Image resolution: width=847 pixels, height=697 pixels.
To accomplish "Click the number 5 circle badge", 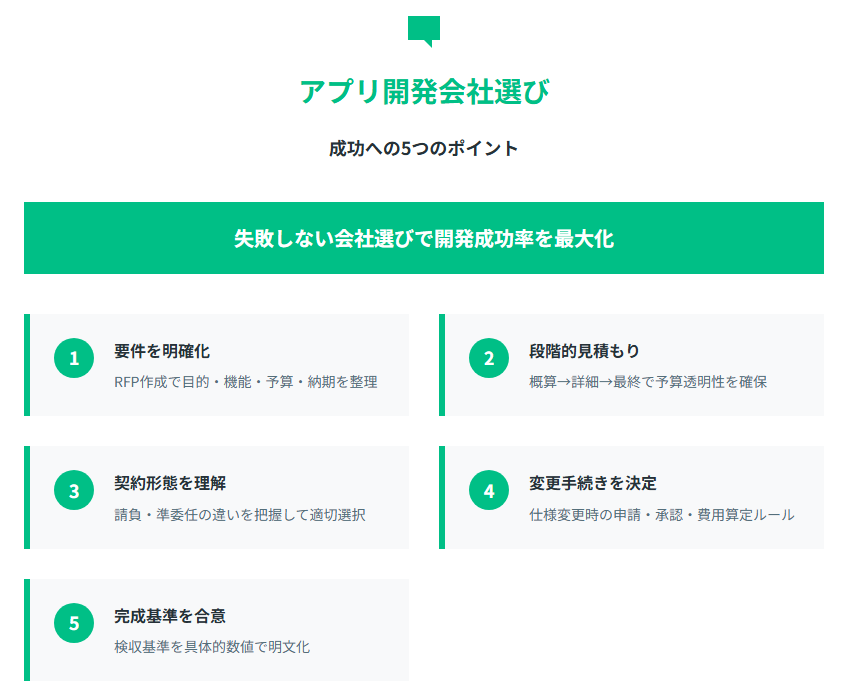I will [74, 623].
